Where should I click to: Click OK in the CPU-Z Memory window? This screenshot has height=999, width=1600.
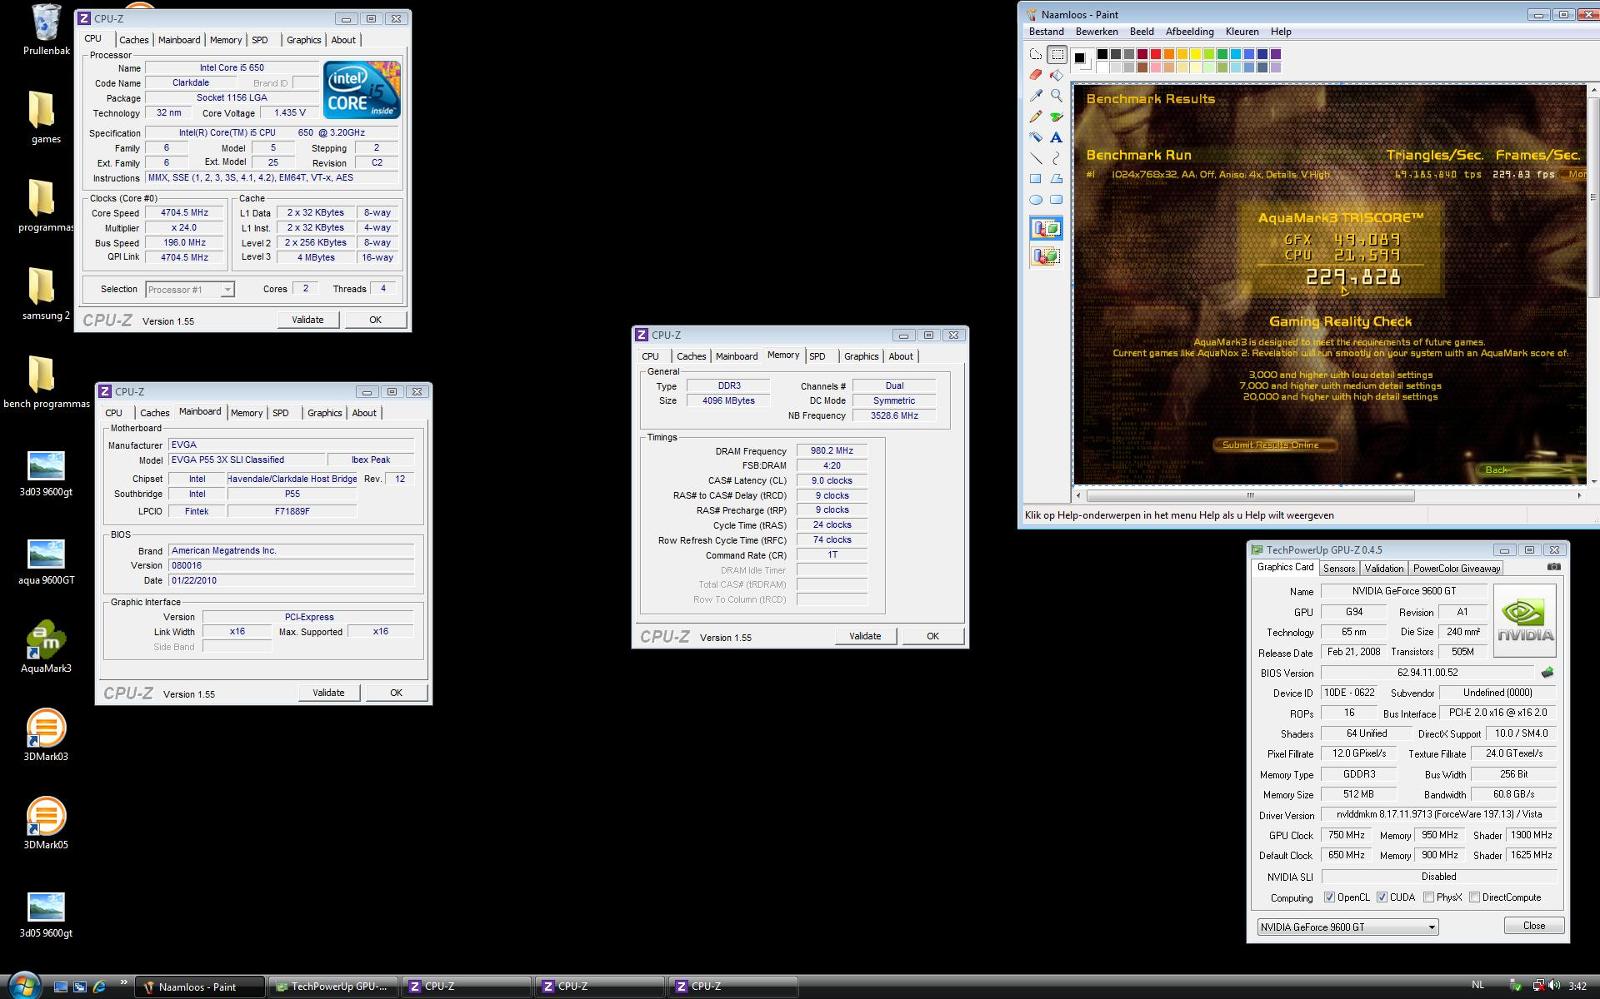[x=932, y=636]
